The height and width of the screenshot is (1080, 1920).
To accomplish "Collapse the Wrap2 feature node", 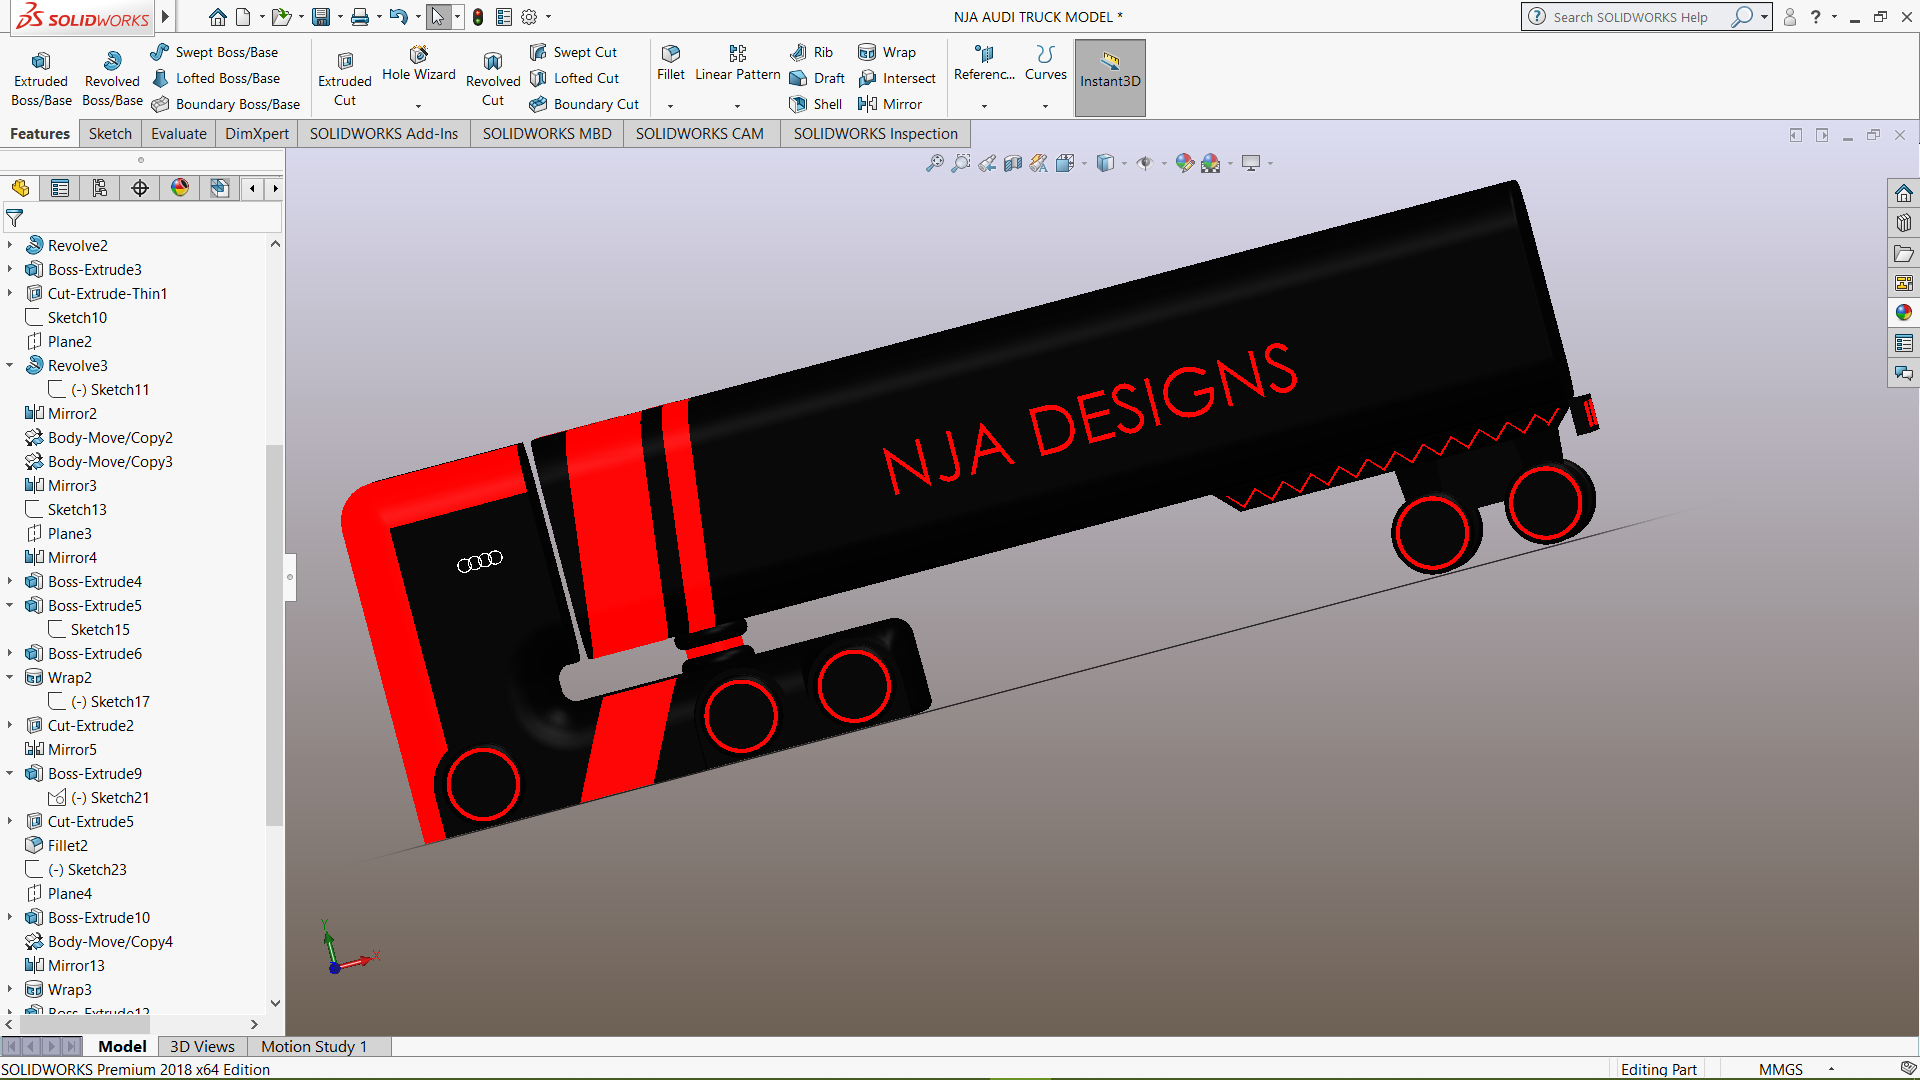I will (x=10, y=677).
